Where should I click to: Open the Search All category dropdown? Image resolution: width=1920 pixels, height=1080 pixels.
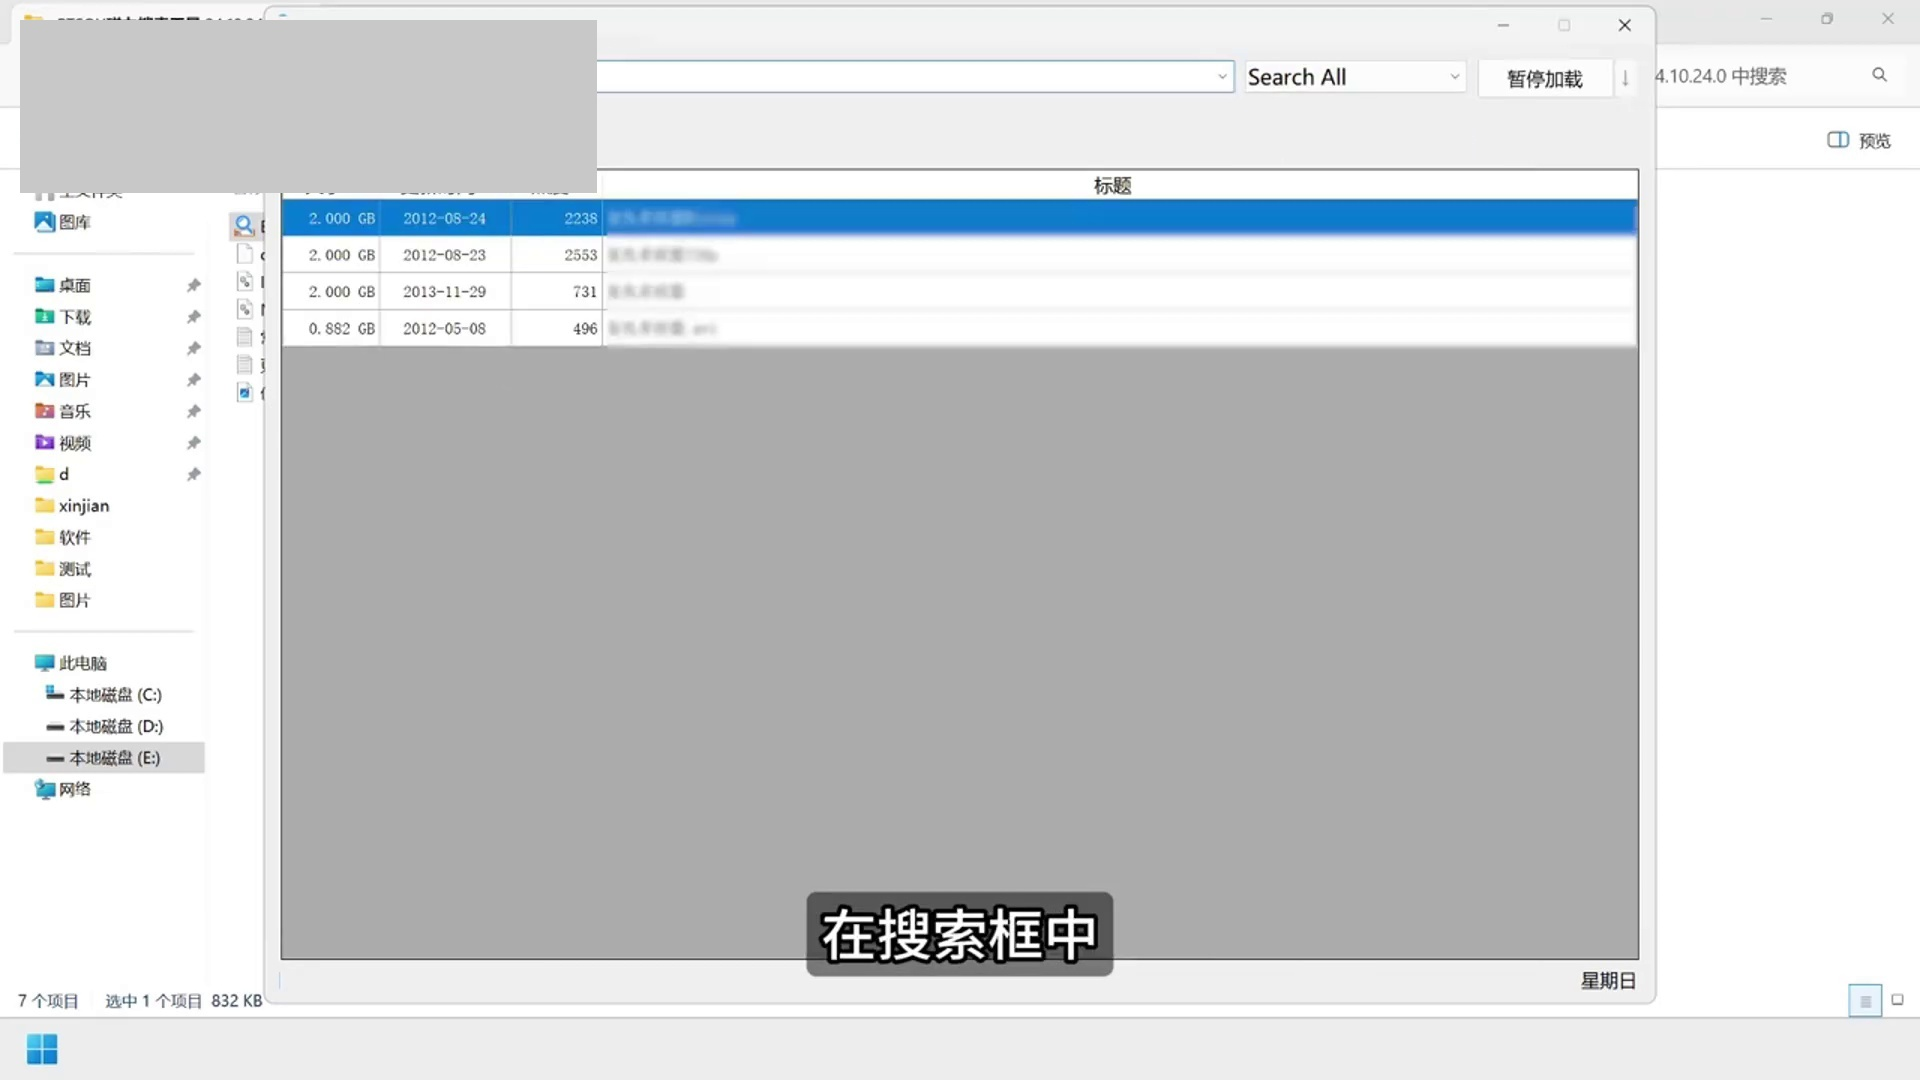pyautogui.click(x=1455, y=77)
